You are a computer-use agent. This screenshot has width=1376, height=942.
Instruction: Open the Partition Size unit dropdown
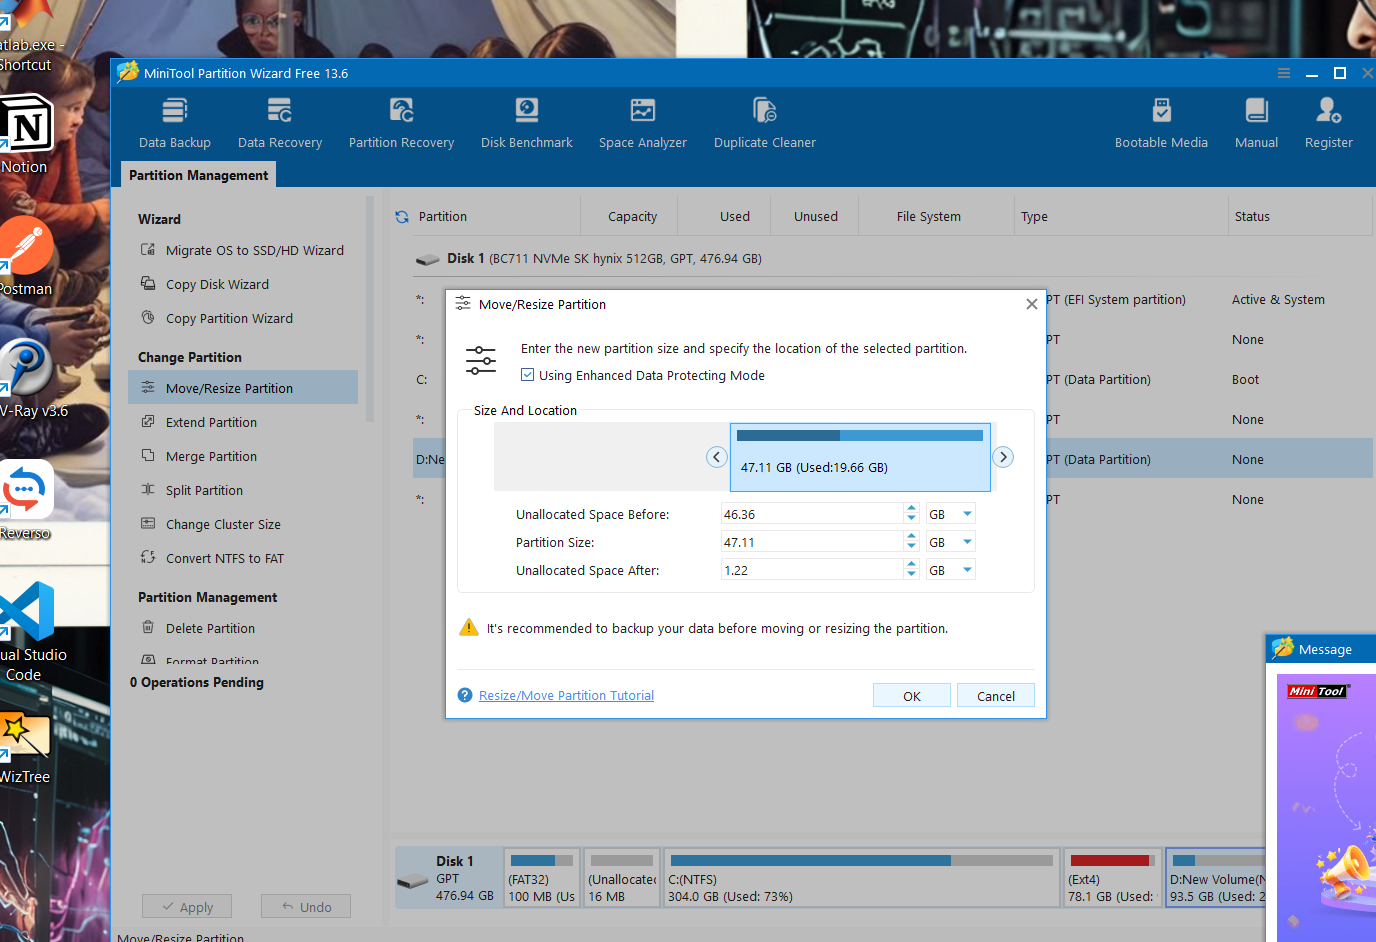click(x=967, y=542)
